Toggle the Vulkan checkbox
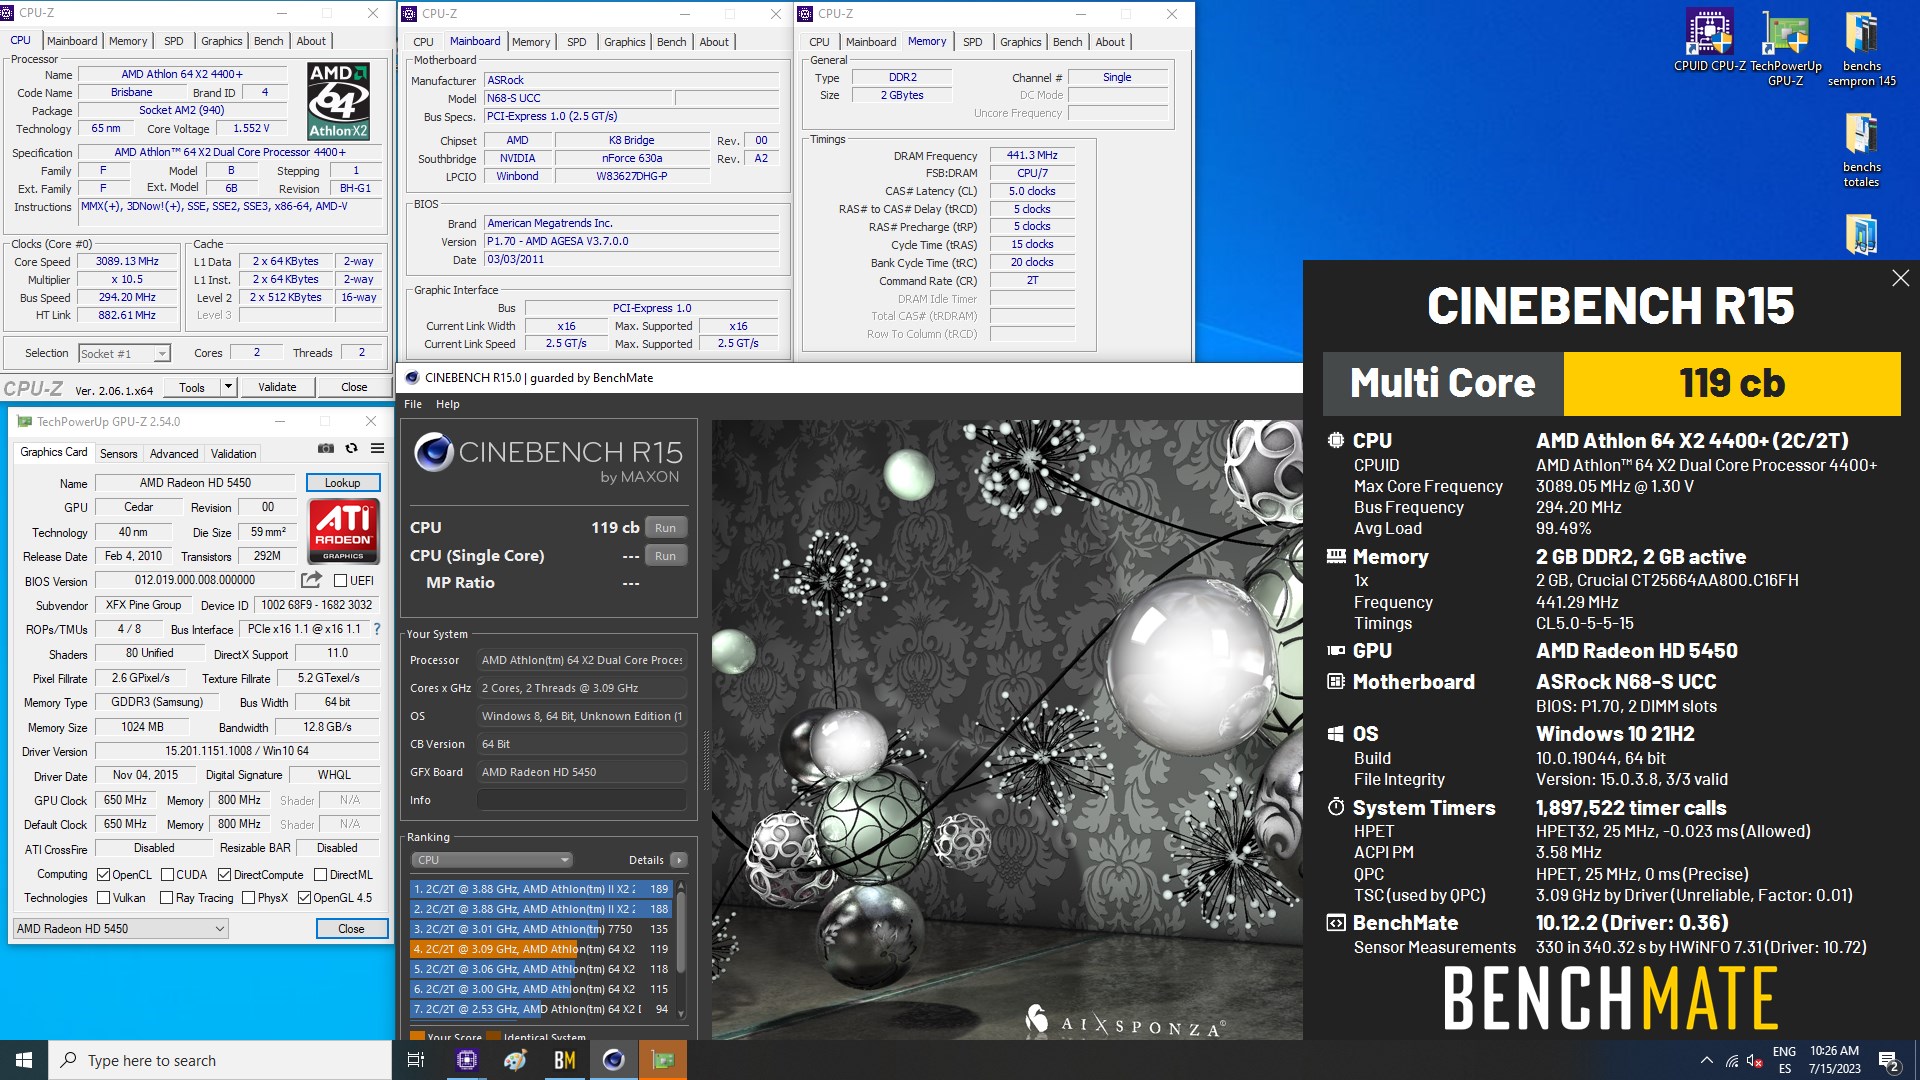This screenshot has height=1080, width=1920. [103, 898]
